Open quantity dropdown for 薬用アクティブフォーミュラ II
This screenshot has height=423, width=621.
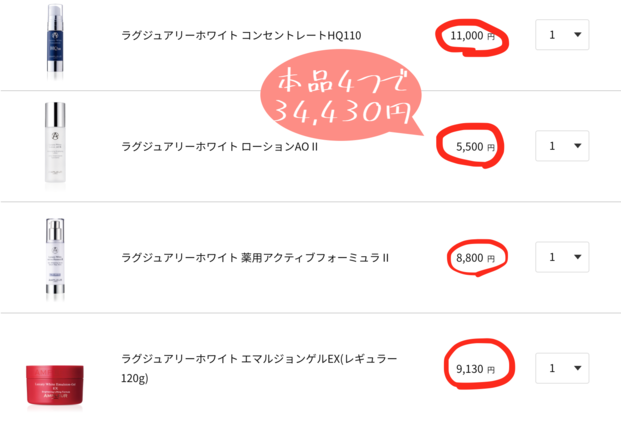pos(562,257)
